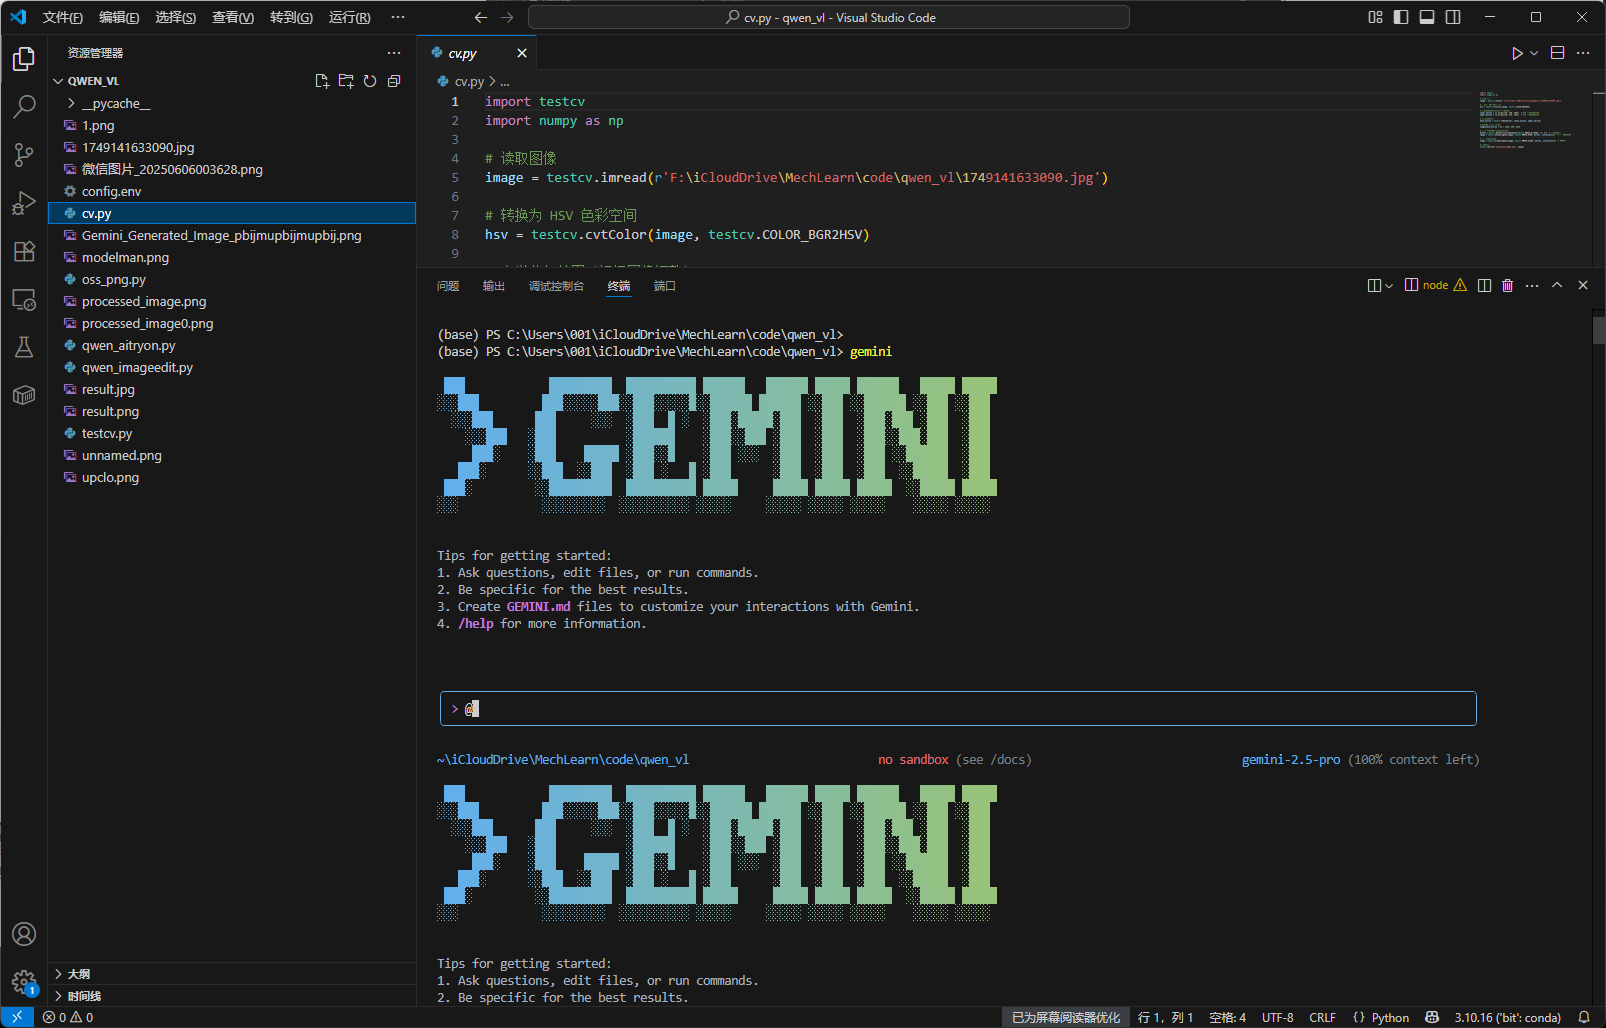1606x1028 pixels.
Task: Open the Source Control view
Action: pyautogui.click(x=24, y=154)
